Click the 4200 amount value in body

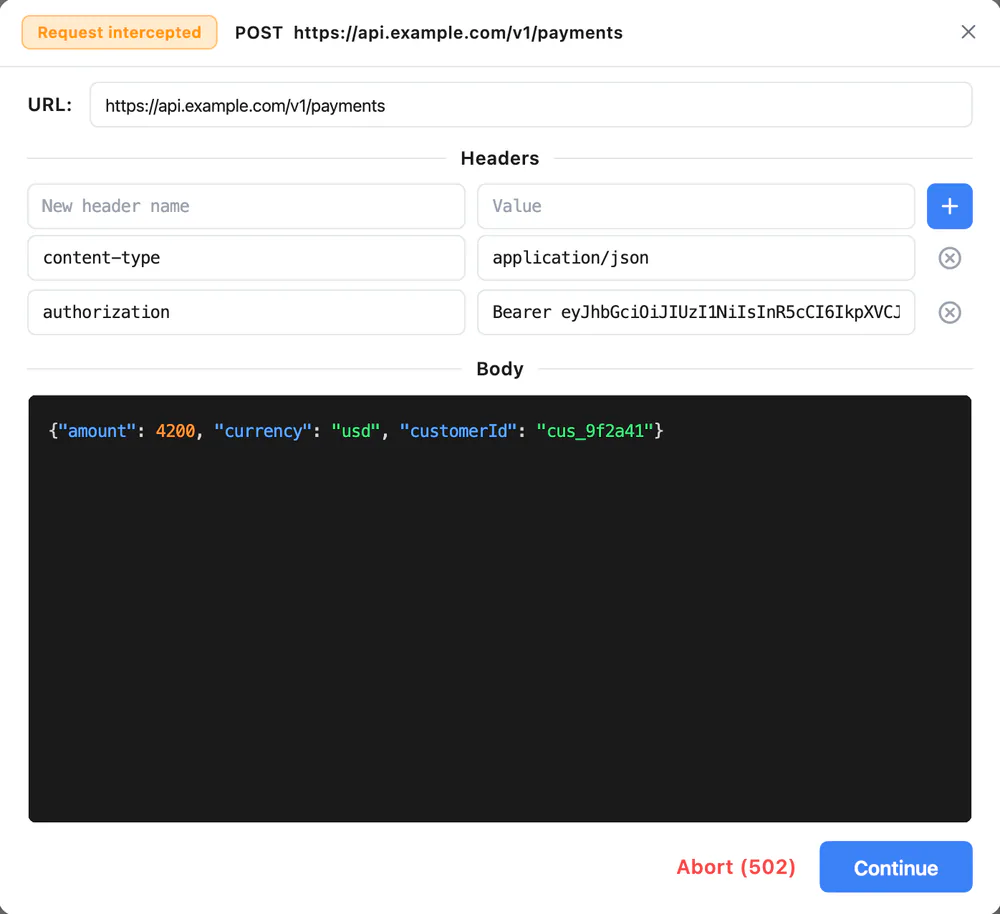(x=175, y=431)
